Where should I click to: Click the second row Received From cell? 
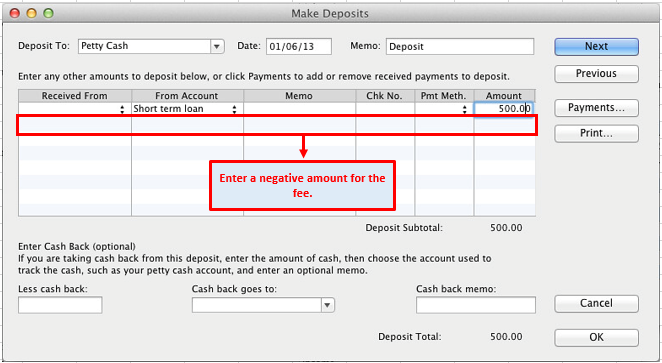click(75, 125)
